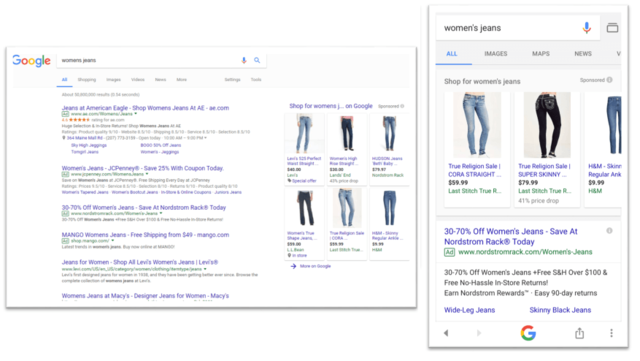640x361 pixels.
Task: Select the desktop All tab
Action: (64, 80)
